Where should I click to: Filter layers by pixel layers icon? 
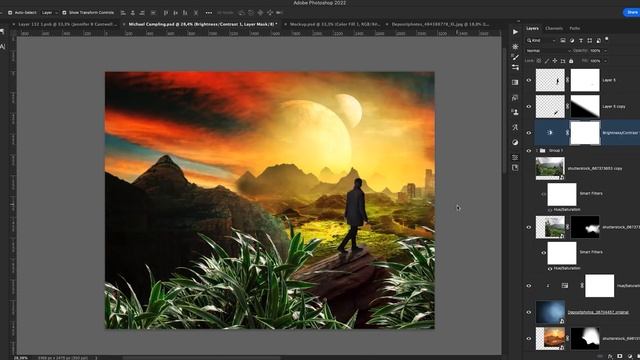coord(563,40)
